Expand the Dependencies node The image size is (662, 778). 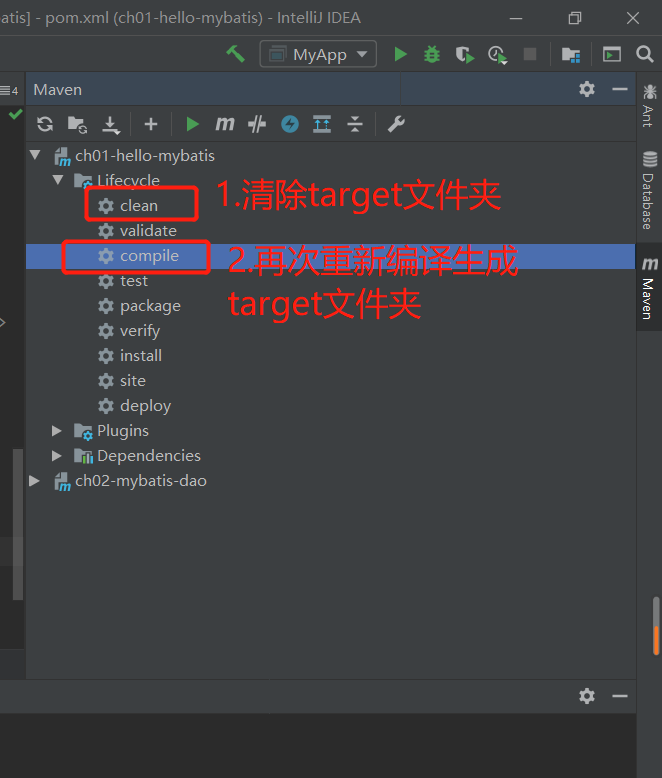click(57, 455)
